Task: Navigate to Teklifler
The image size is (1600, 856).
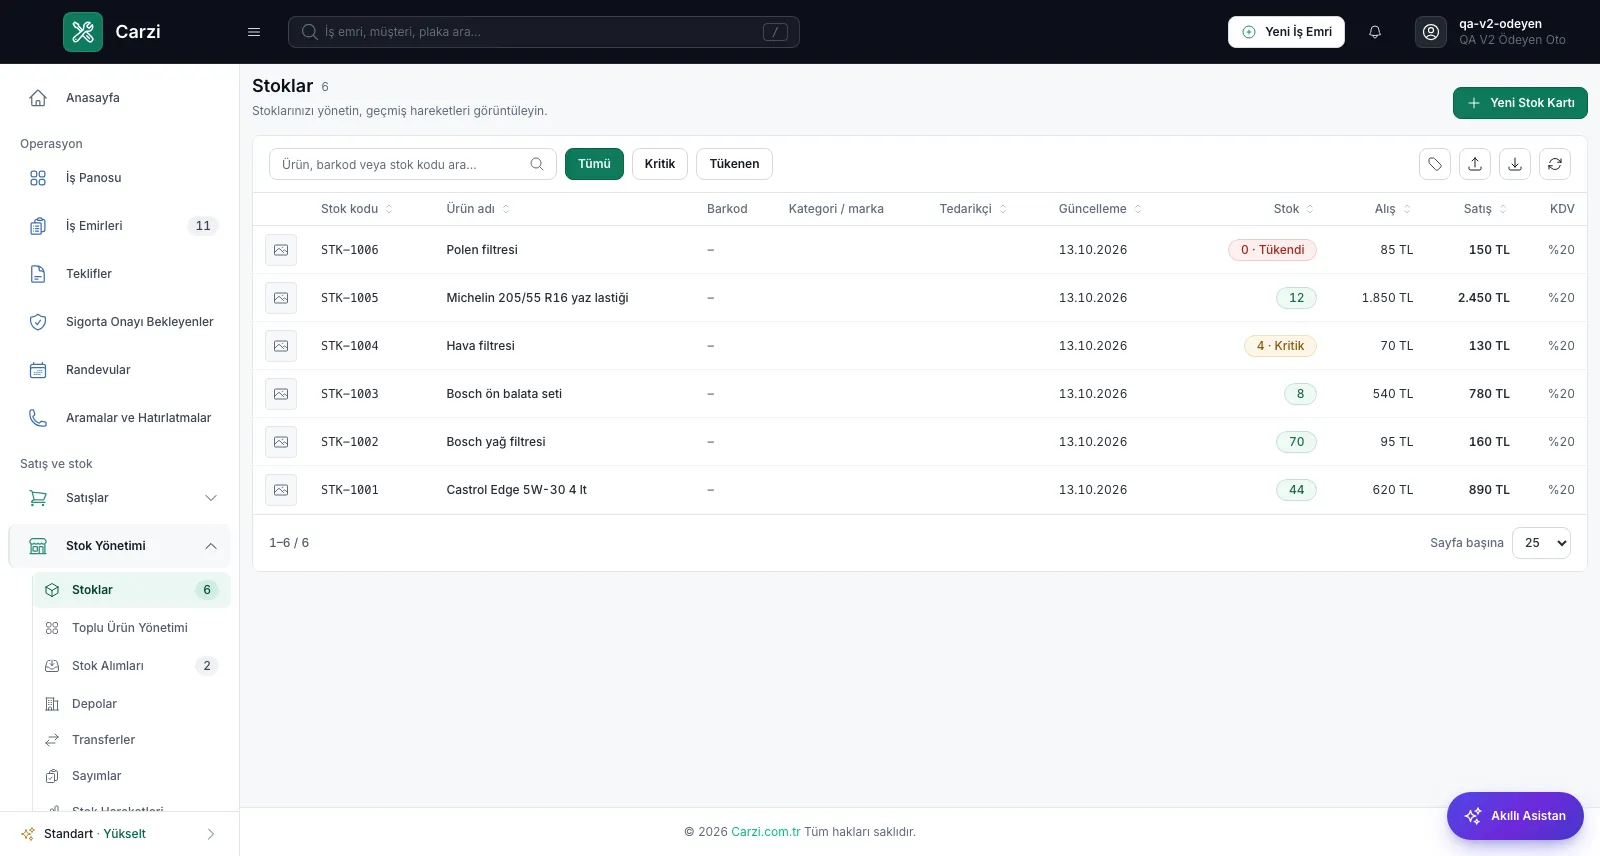Action: tap(120, 274)
